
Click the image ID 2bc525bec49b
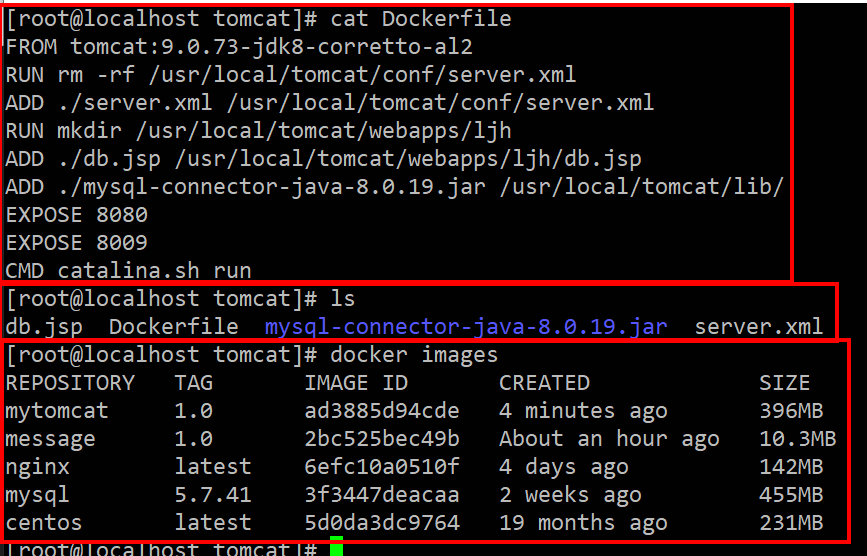[382, 439]
